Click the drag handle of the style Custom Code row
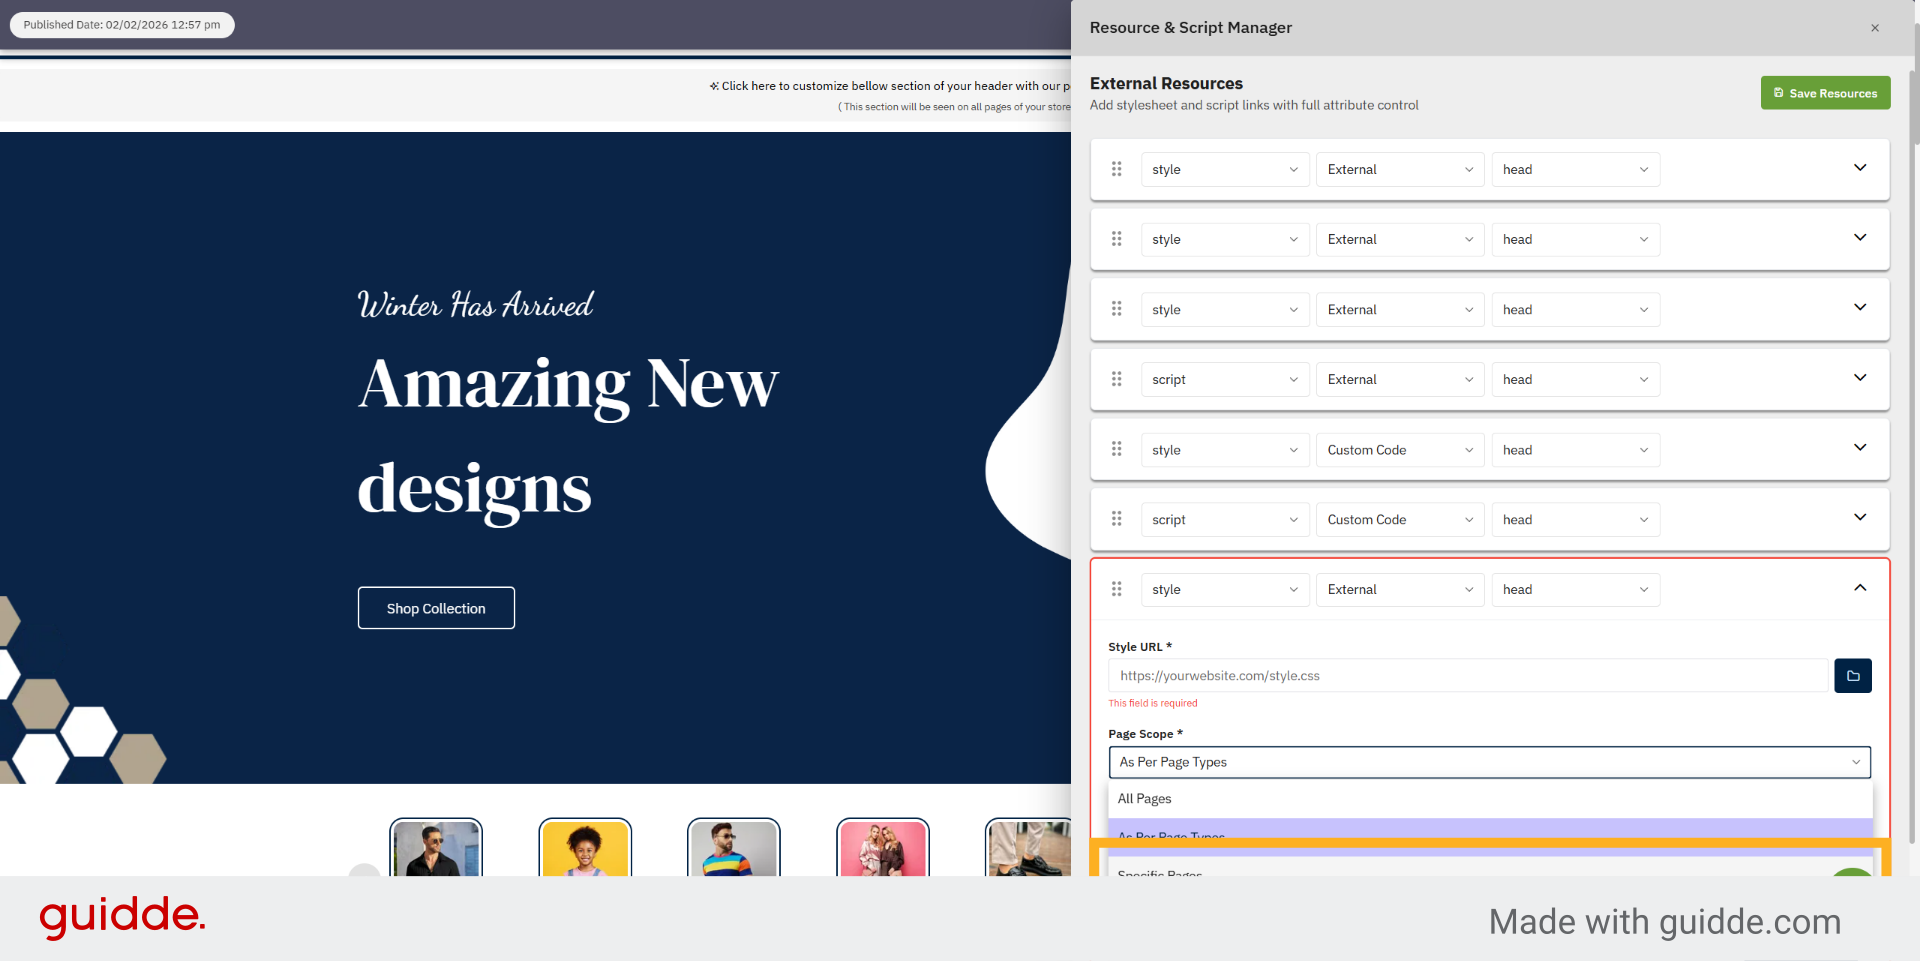 pos(1116,449)
